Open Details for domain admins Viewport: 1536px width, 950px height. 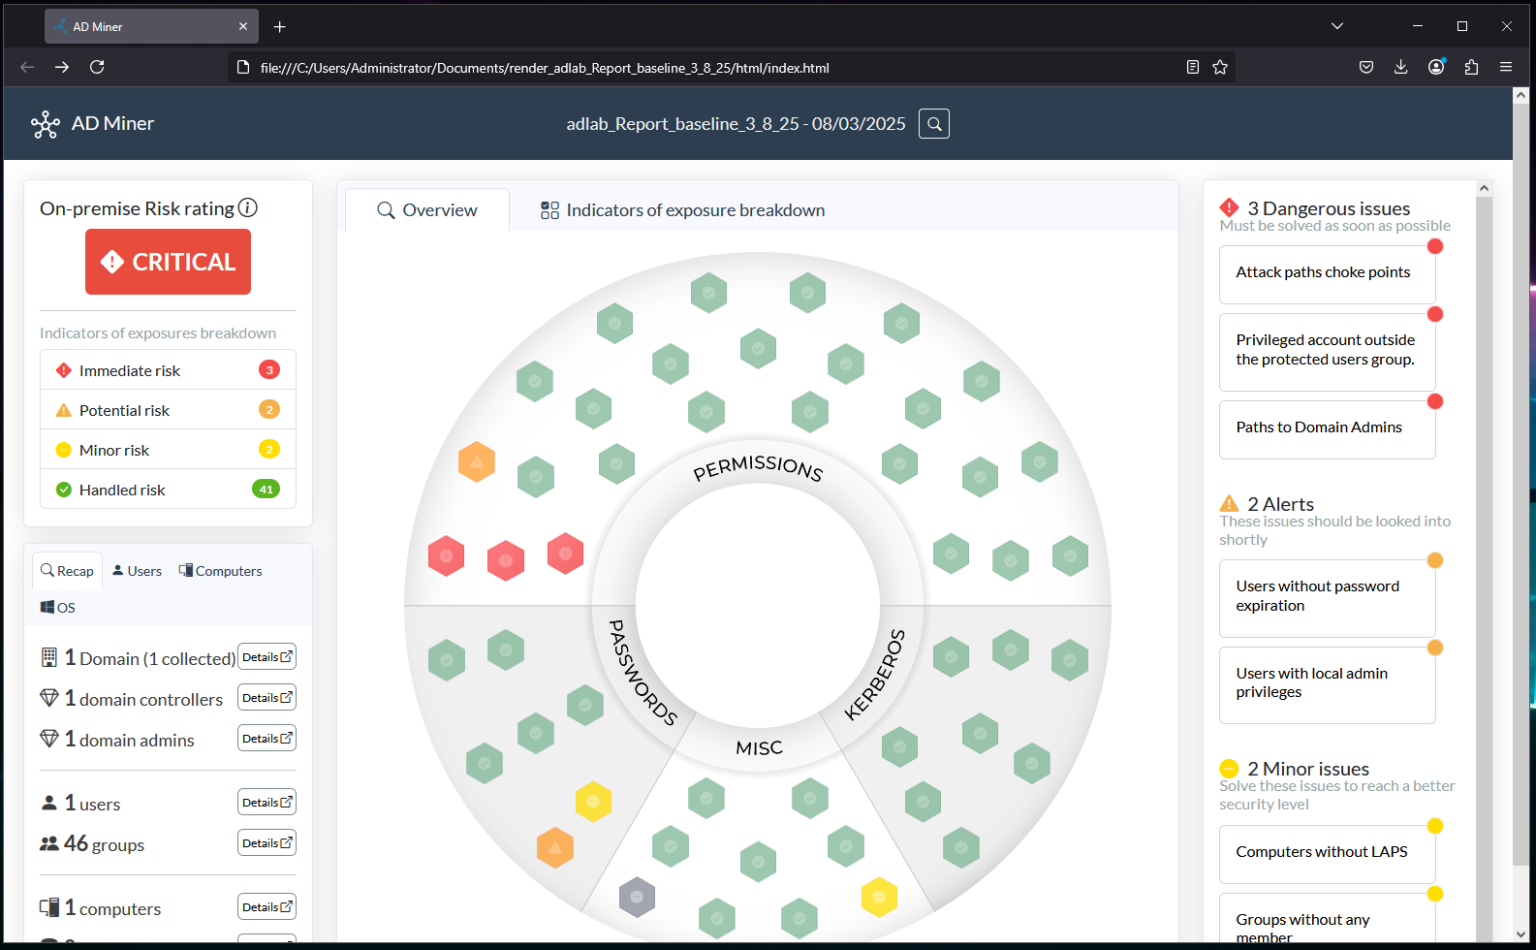coord(266,738)
